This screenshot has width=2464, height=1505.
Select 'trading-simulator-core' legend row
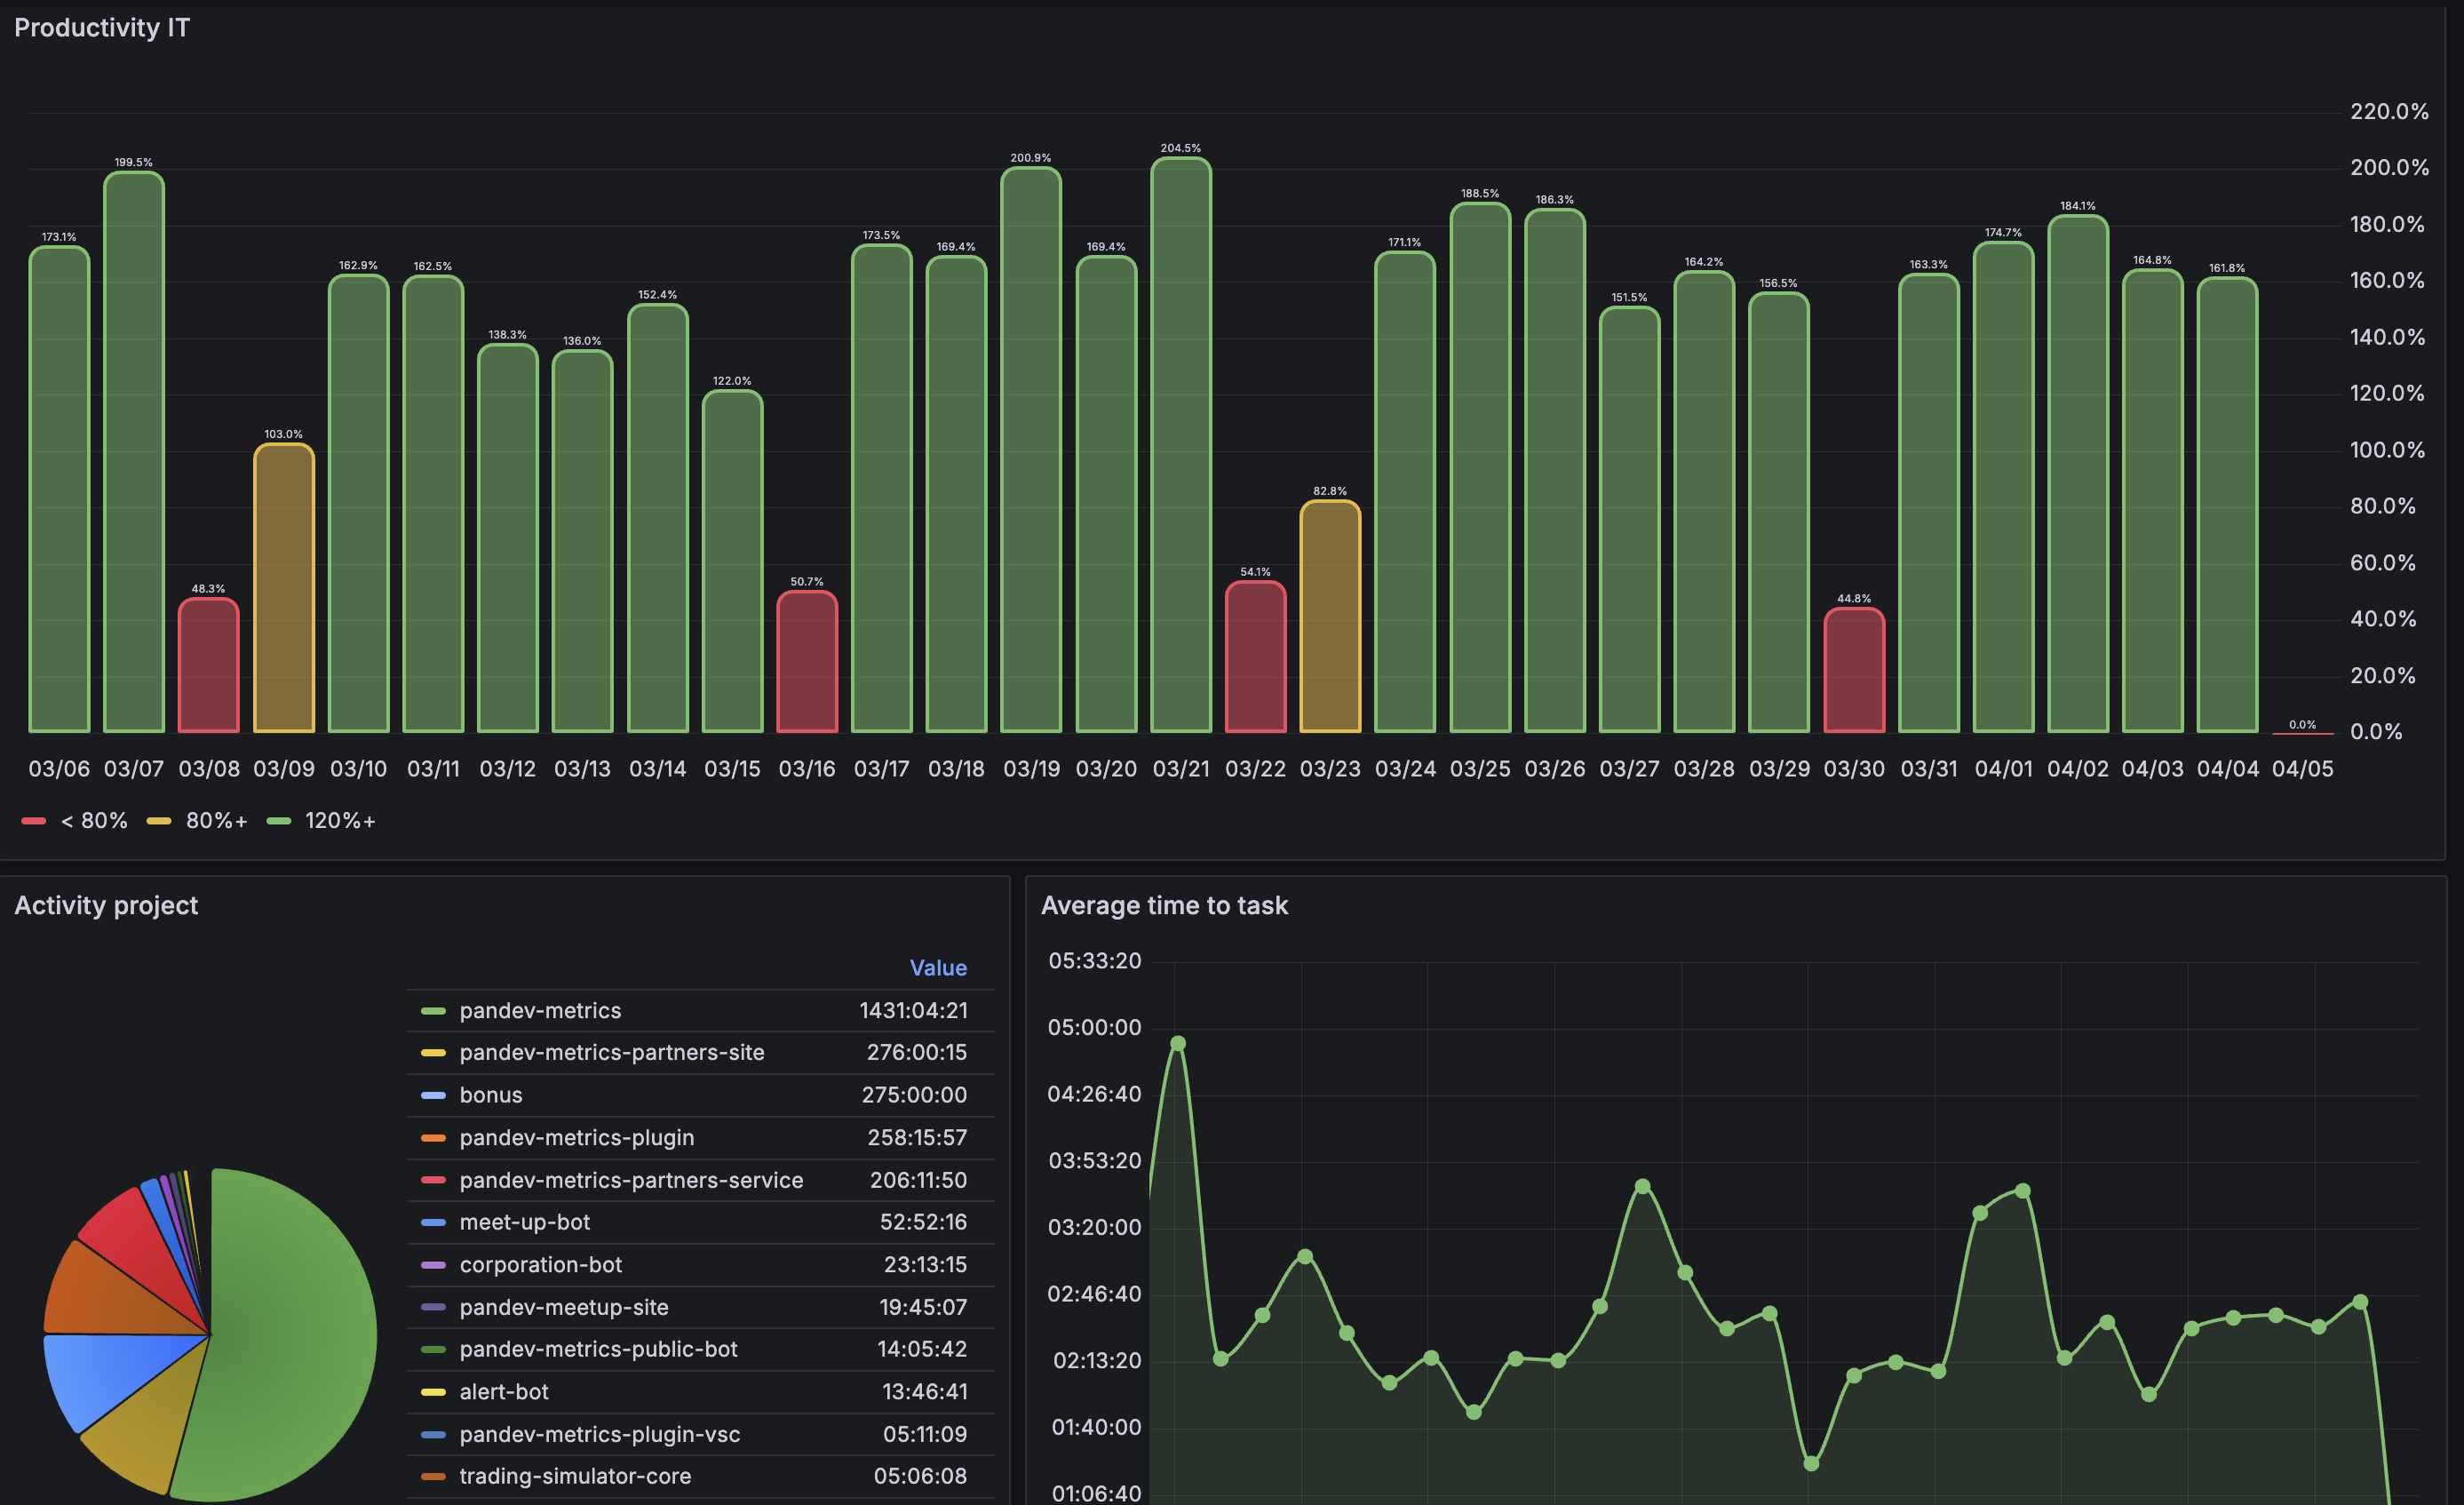tap(575, 1477)
